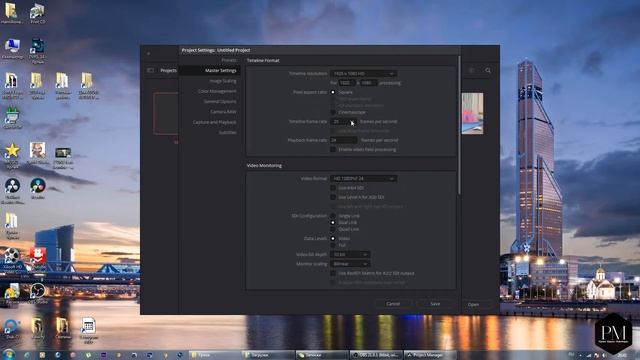Select the red-outlined project thumbnail
The image size is (640, 360).
[166, 113]
